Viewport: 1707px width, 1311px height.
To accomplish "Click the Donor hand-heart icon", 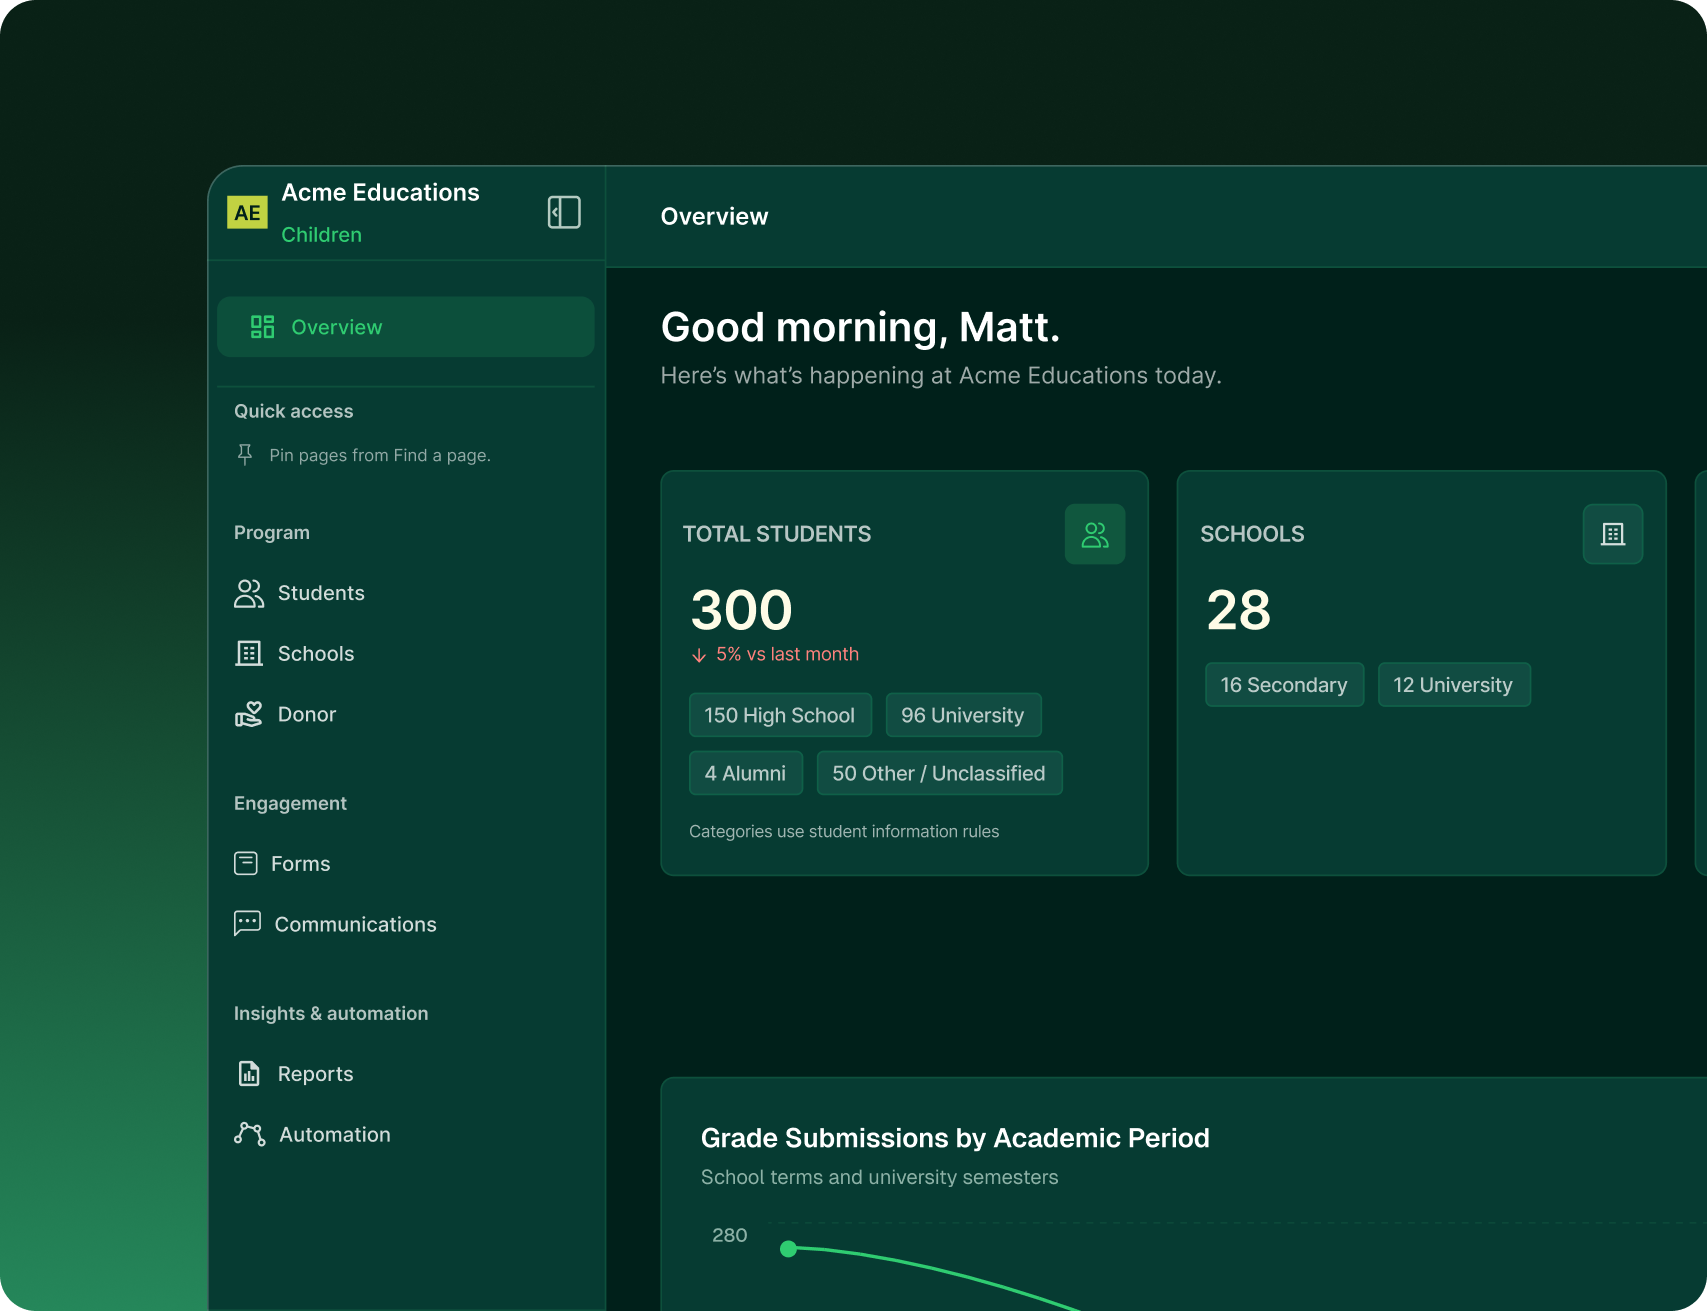I will tap(249, 714).
